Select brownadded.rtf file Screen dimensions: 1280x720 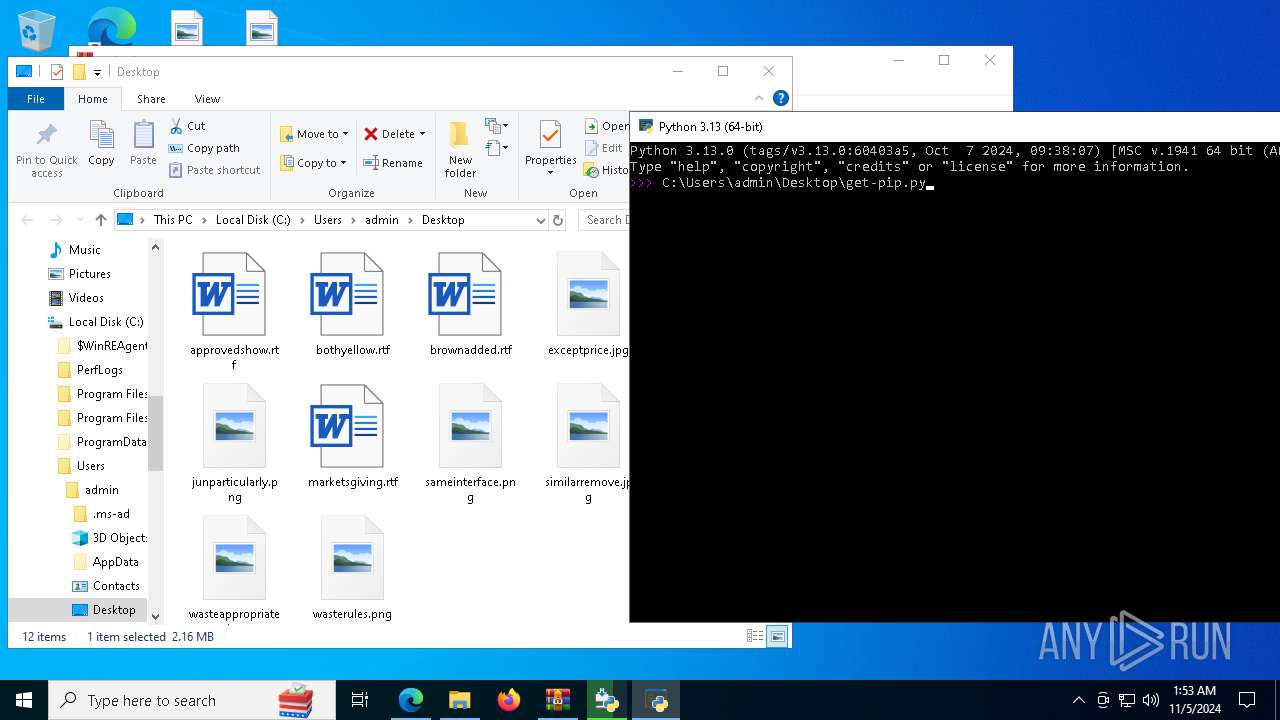(470, 304)
